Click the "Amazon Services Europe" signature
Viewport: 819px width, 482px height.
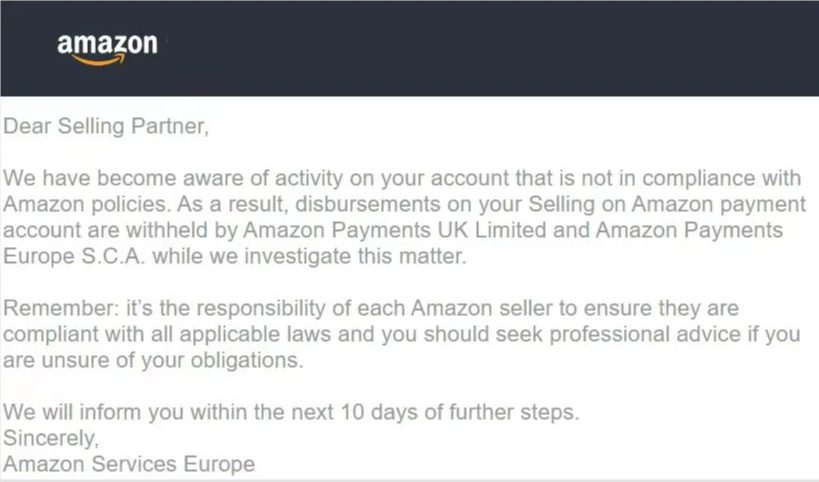(x=129, y=464)
